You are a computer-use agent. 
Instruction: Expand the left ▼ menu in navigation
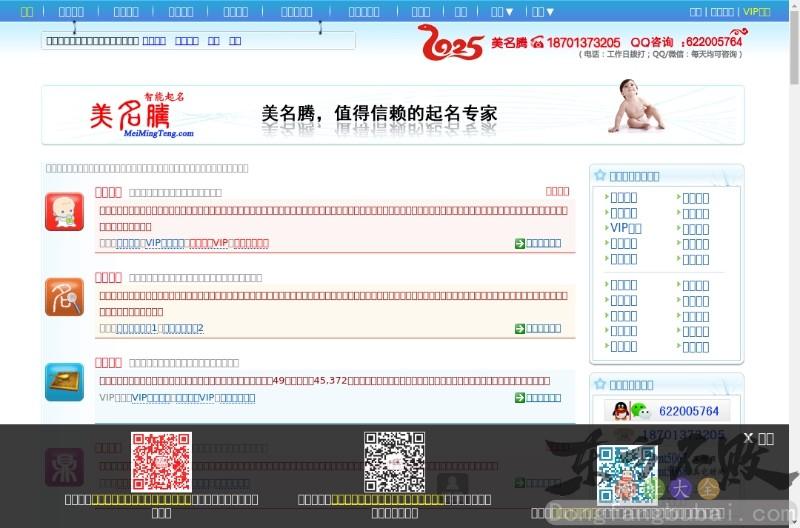point(502,11)
